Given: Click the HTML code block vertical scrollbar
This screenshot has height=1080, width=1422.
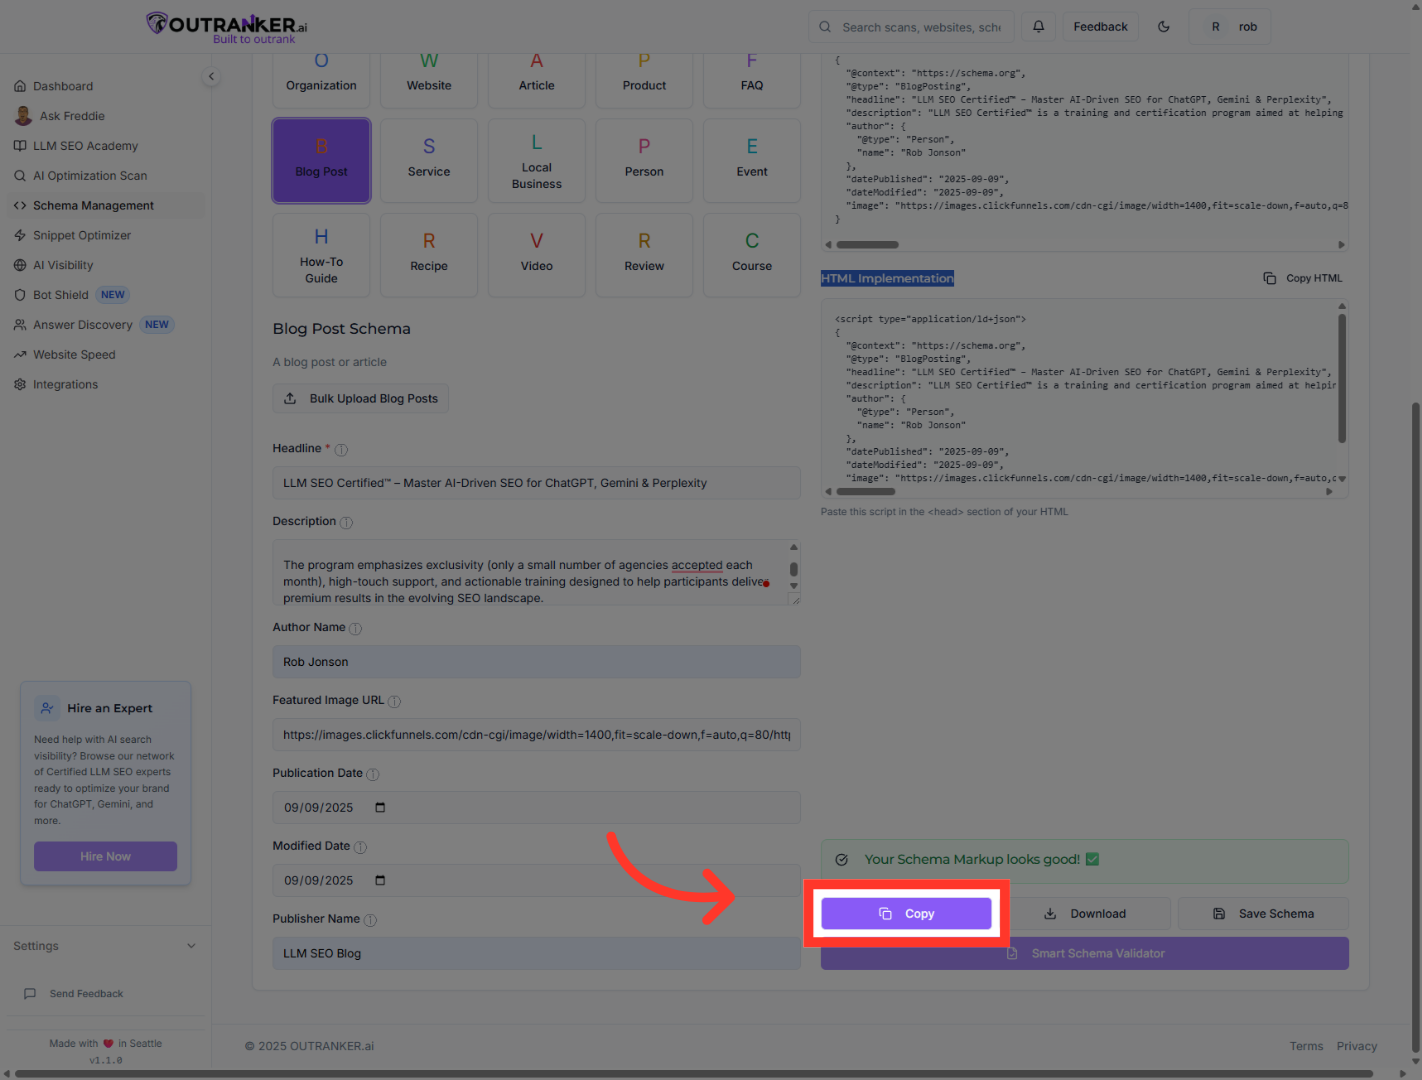Looking at the screenshot, I should tap(1342, 378).
